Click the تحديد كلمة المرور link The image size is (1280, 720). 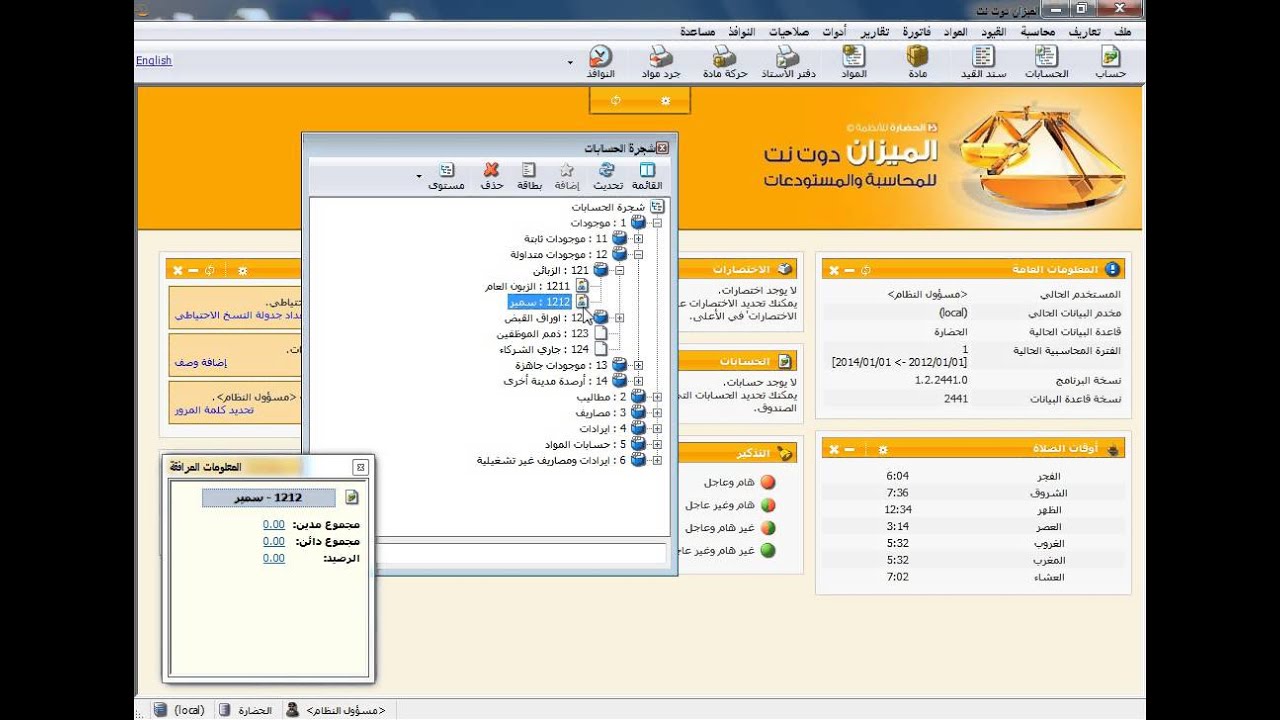[214, 410]
